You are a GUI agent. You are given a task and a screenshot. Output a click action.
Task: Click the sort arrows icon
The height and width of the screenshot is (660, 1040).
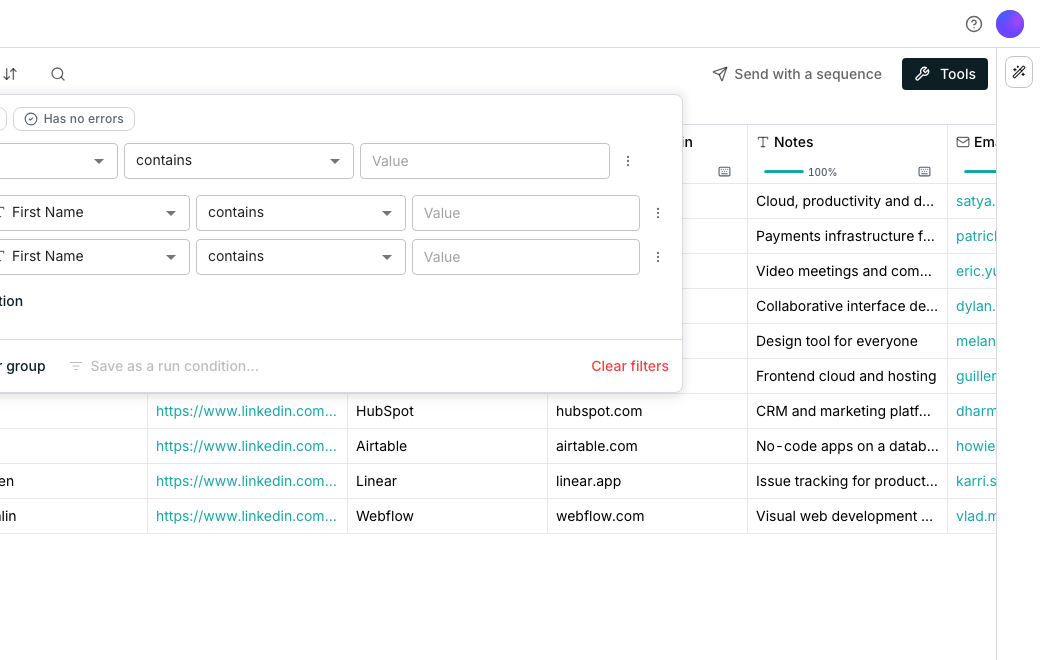(x=10, y=74)
